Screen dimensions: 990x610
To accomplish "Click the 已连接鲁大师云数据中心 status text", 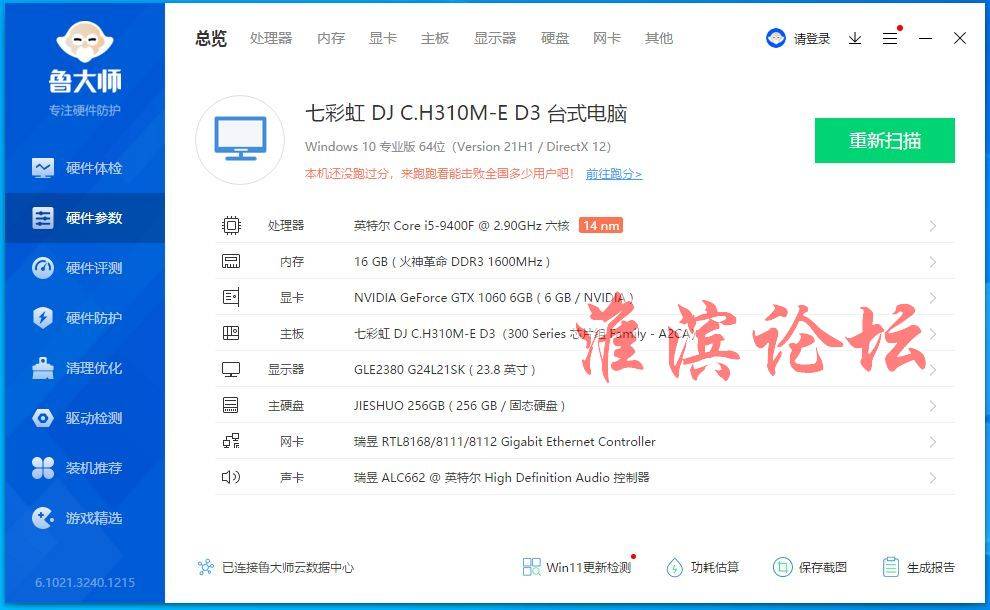I will point(288,568).
